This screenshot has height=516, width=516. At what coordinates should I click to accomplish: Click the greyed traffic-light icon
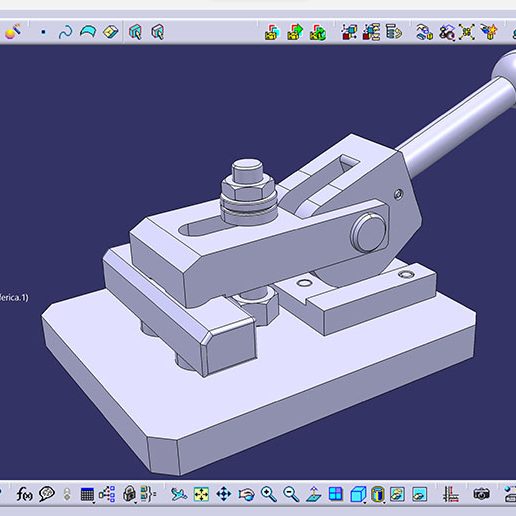click(67, 494)
